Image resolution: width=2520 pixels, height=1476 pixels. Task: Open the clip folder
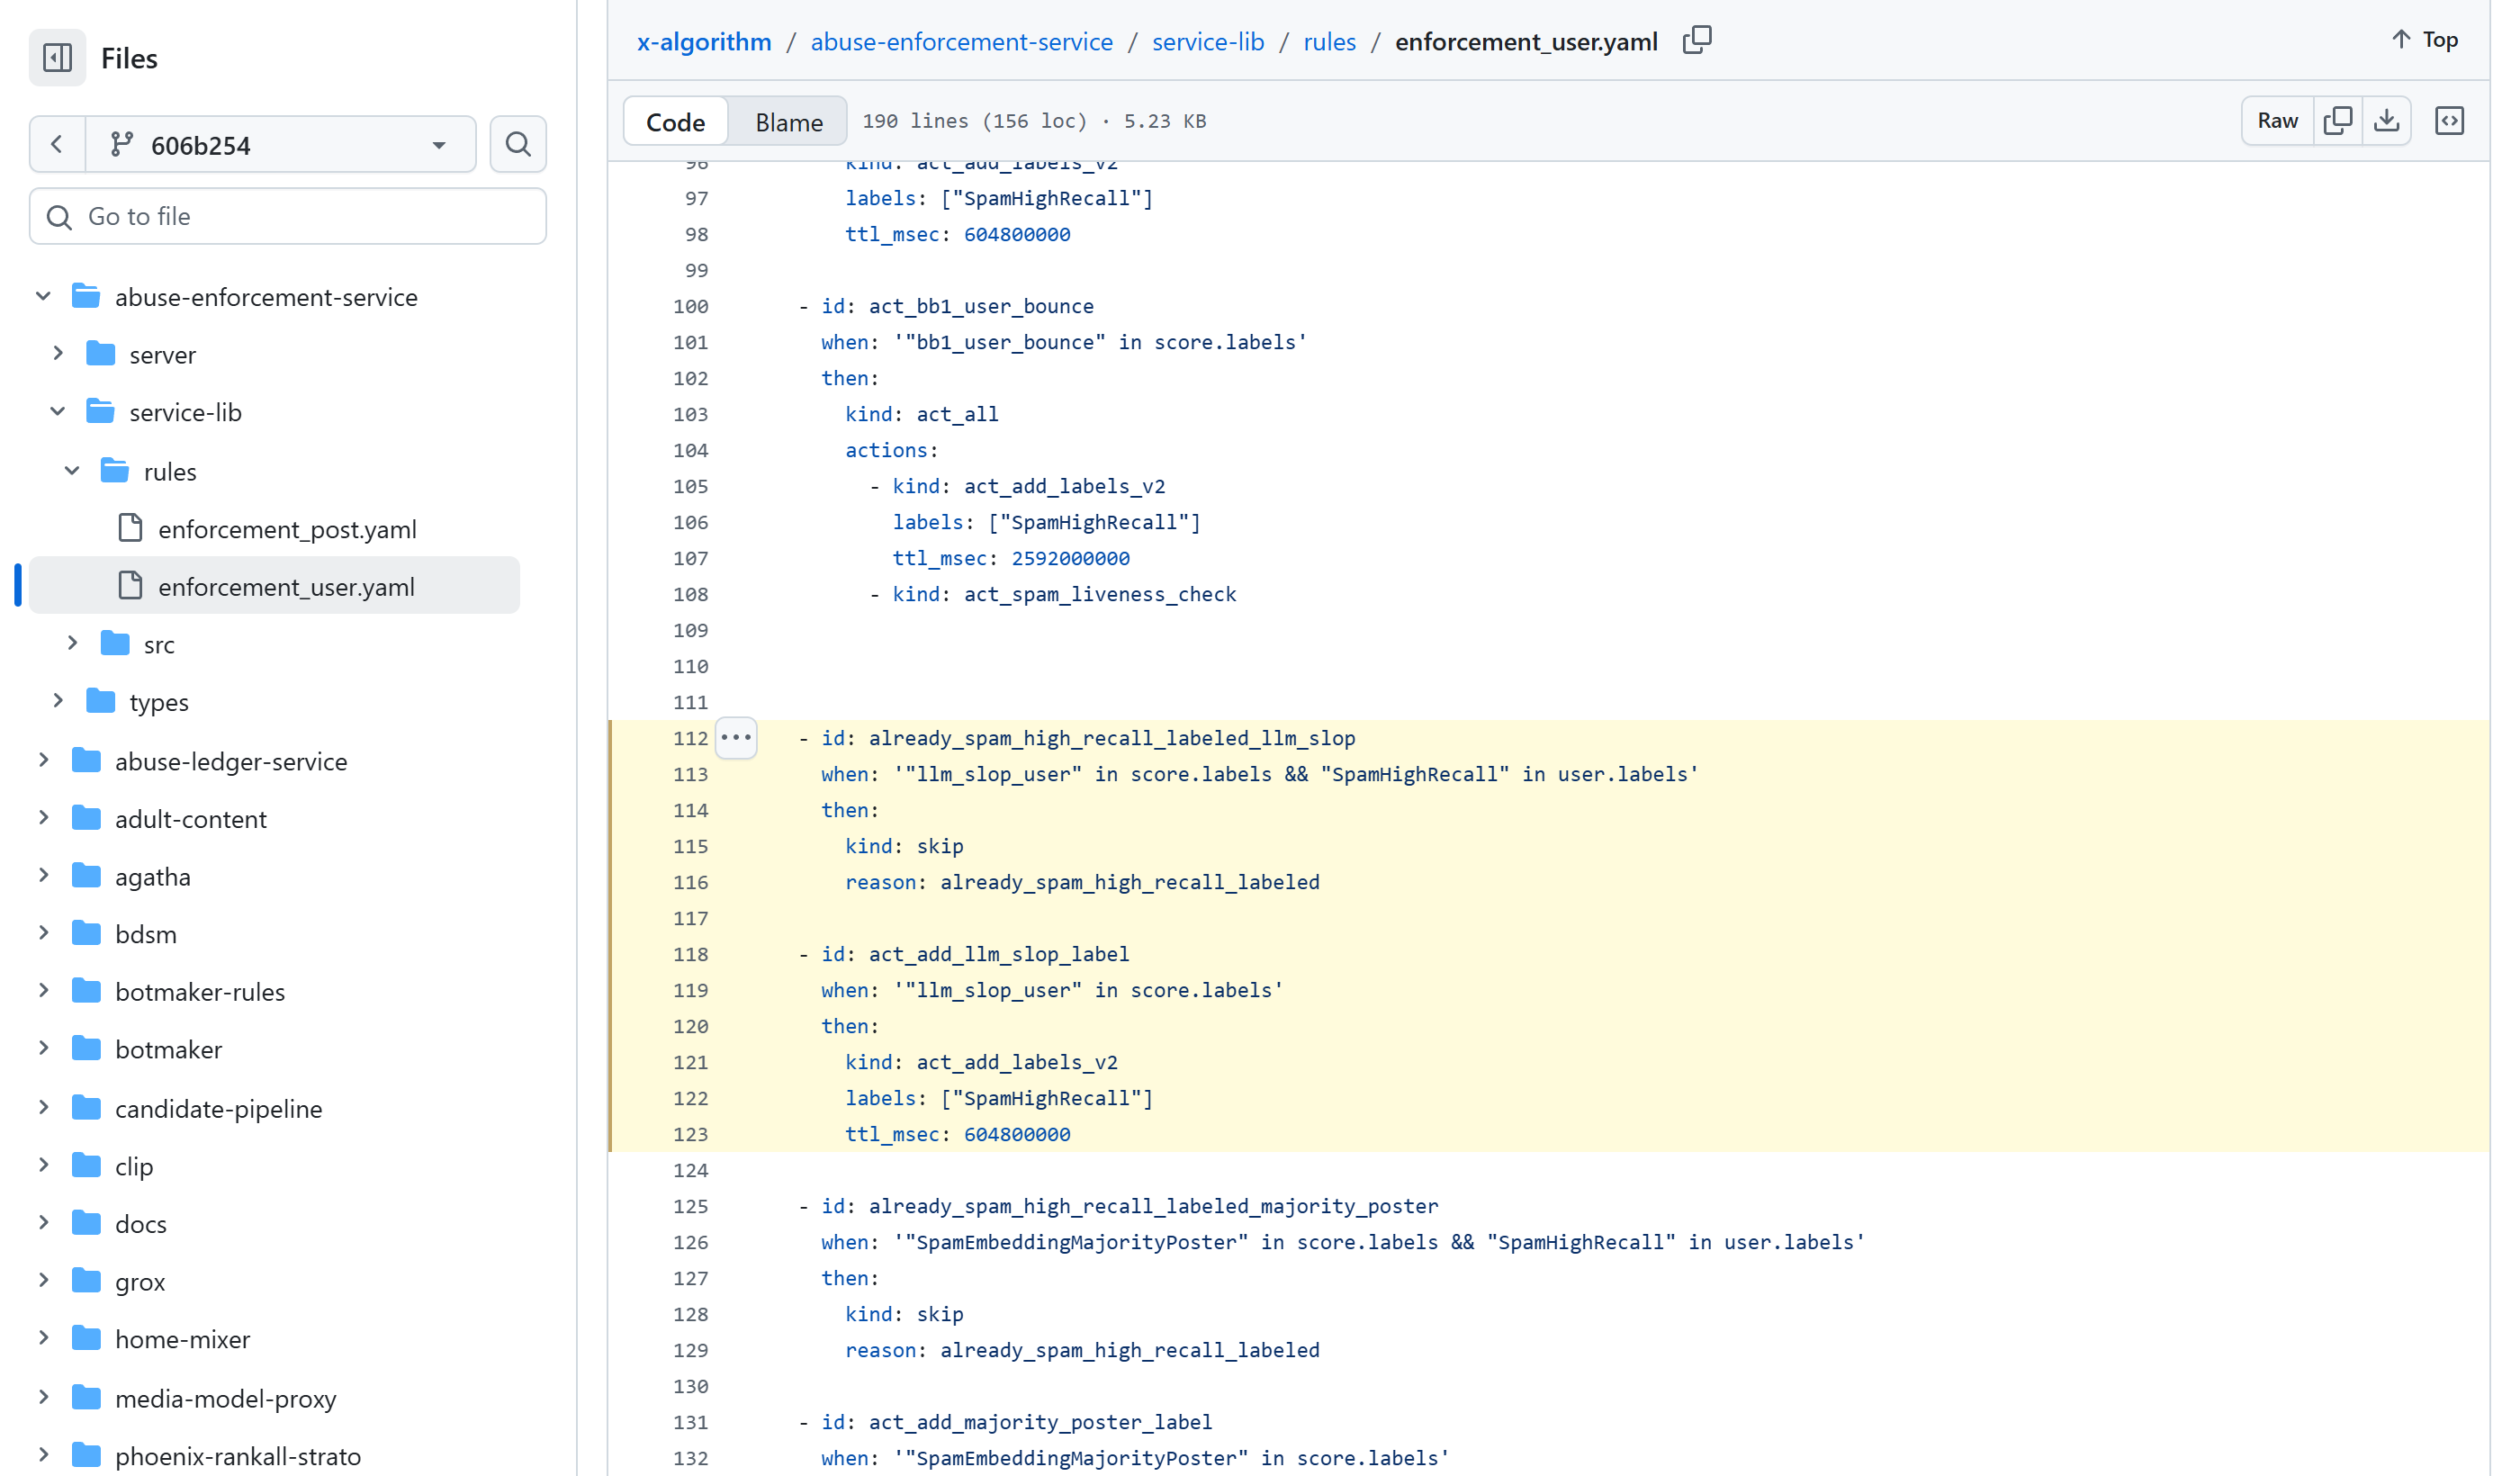[x=134, y=1166]
